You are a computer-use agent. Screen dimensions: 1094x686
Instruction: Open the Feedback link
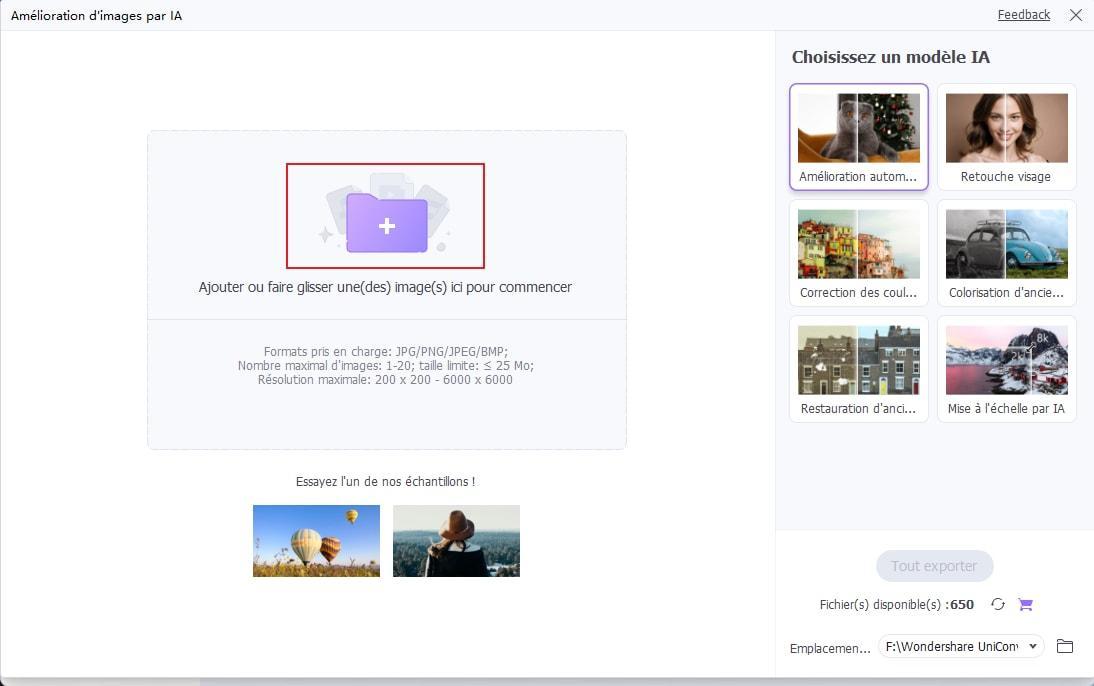[1024, 15]
